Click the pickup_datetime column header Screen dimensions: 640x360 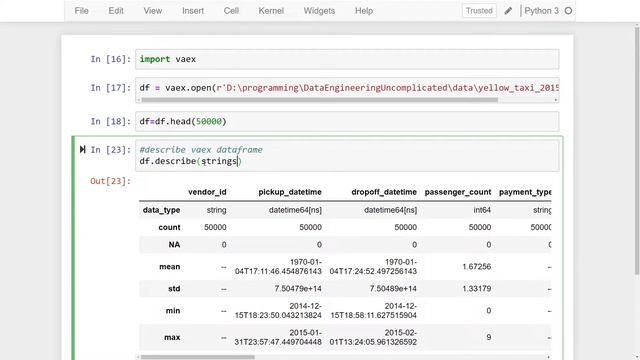[x=290, y=192]
